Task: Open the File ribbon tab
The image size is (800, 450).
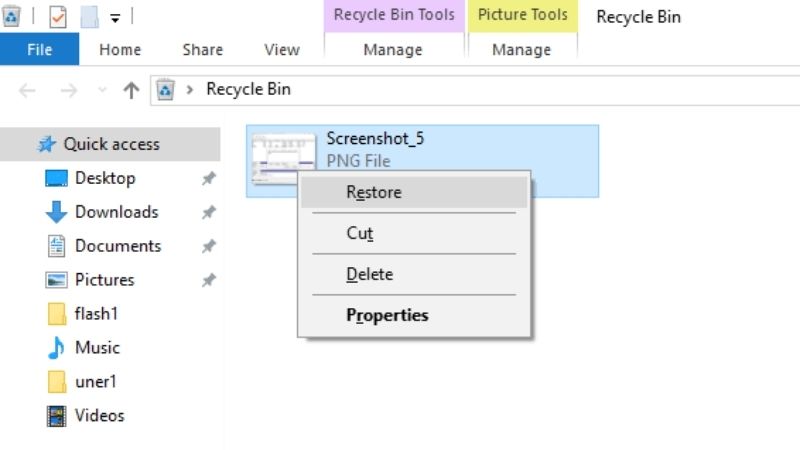Action: [39, 49]
